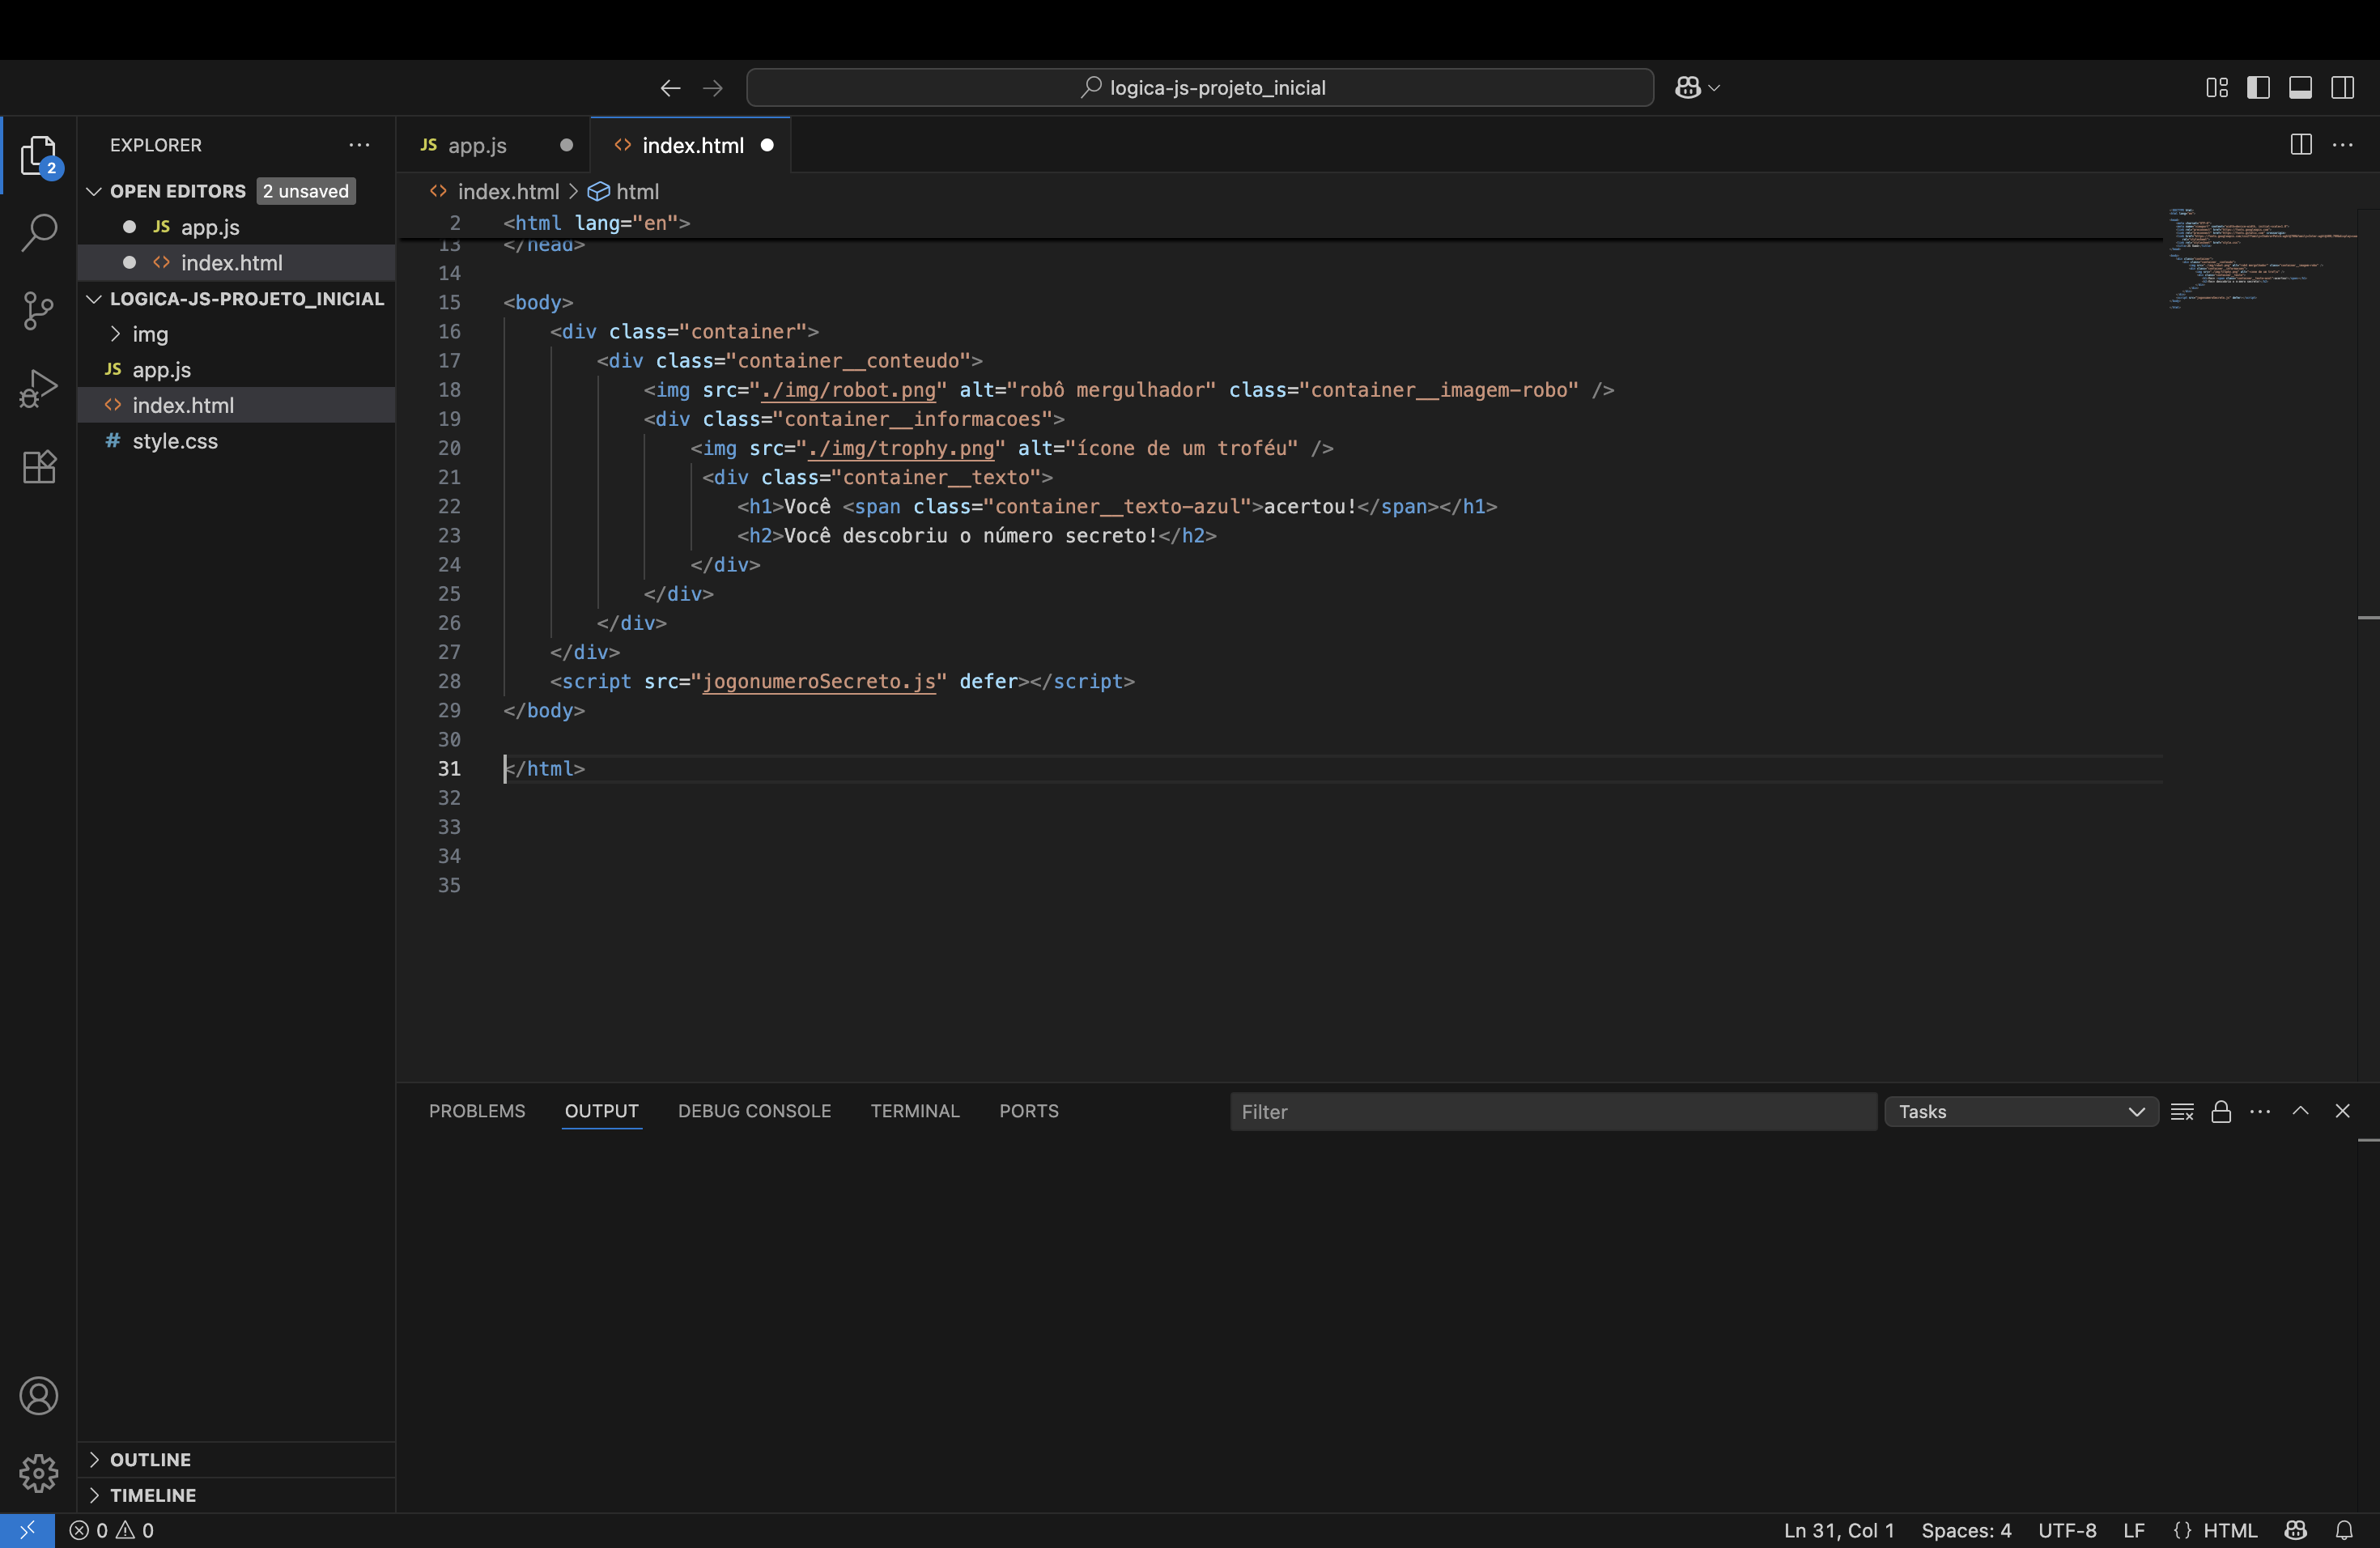Follow the ./img/robot.png link
Image resolution: width=2380 pixels, height=1548 pixels.
[848, 390]
